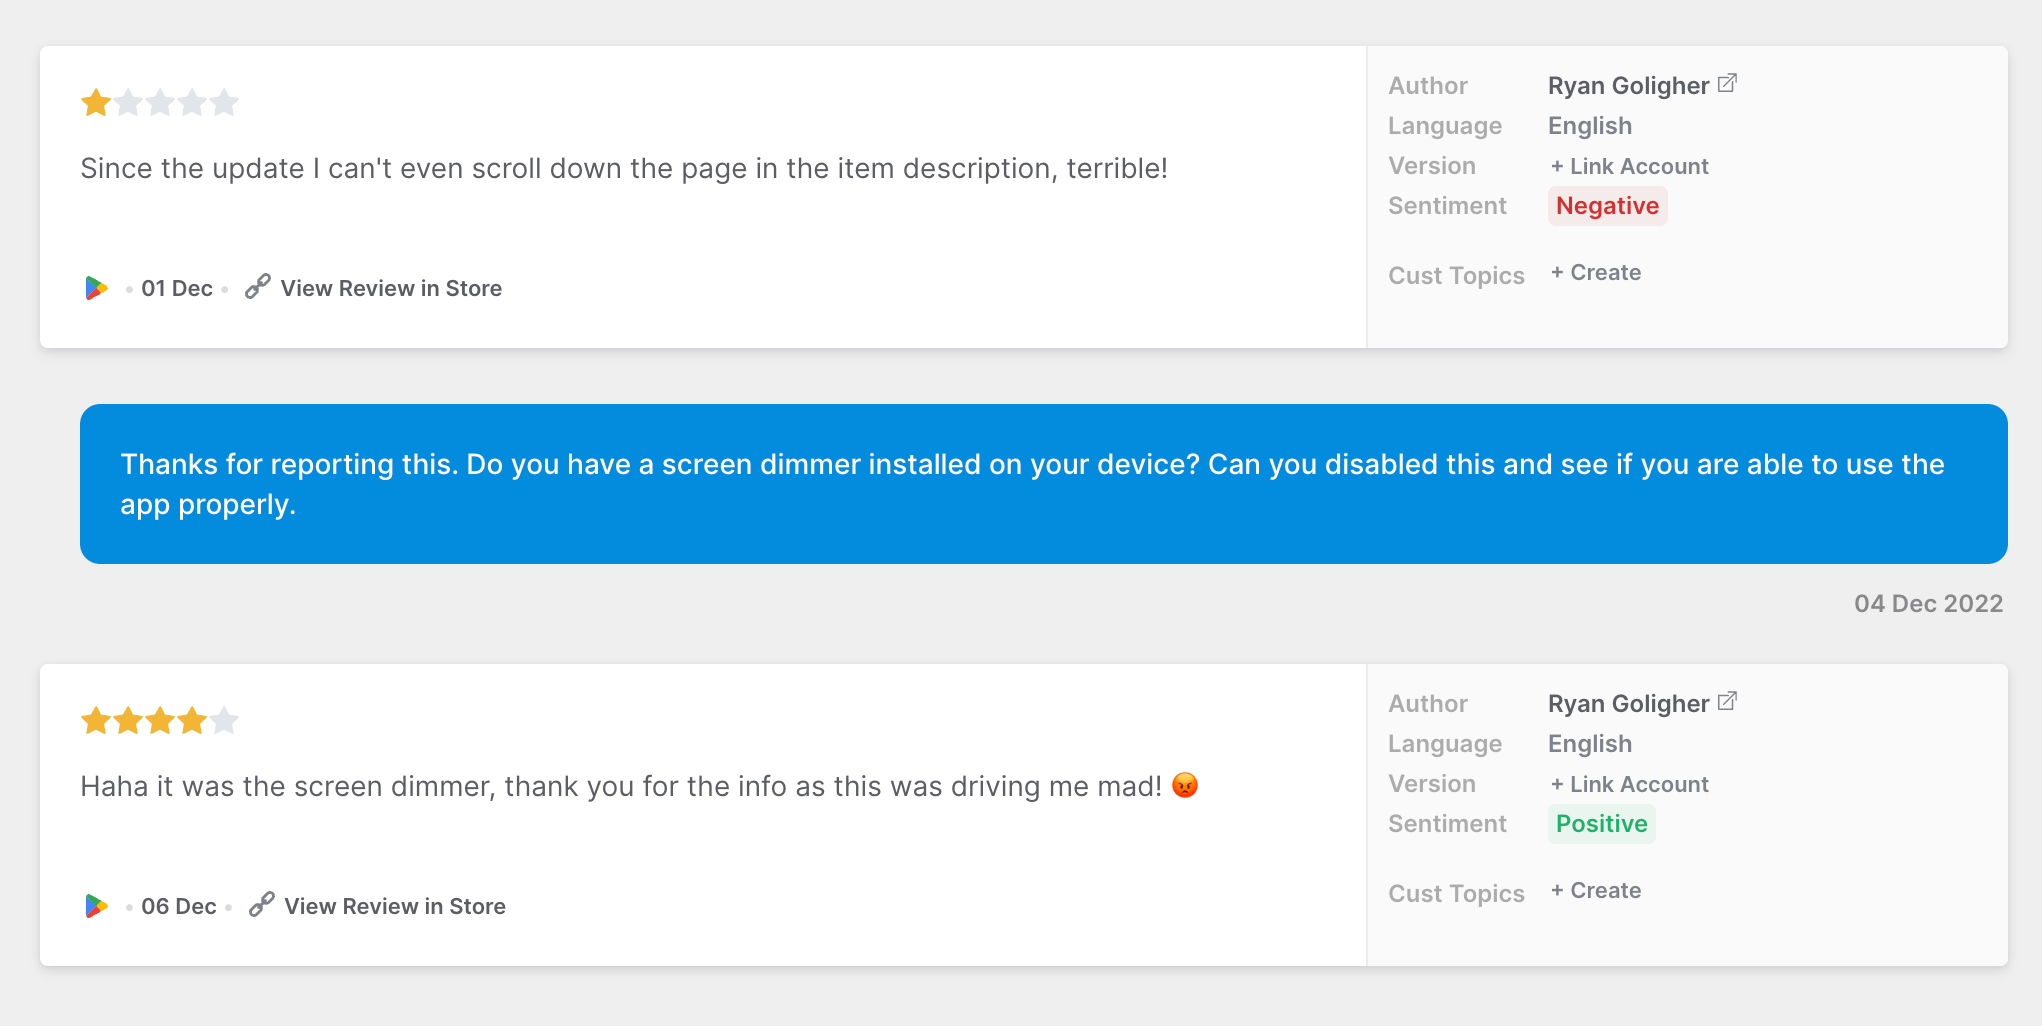Click the "Version" label in the first review

pyautogui.click(x=1432, y=166)
